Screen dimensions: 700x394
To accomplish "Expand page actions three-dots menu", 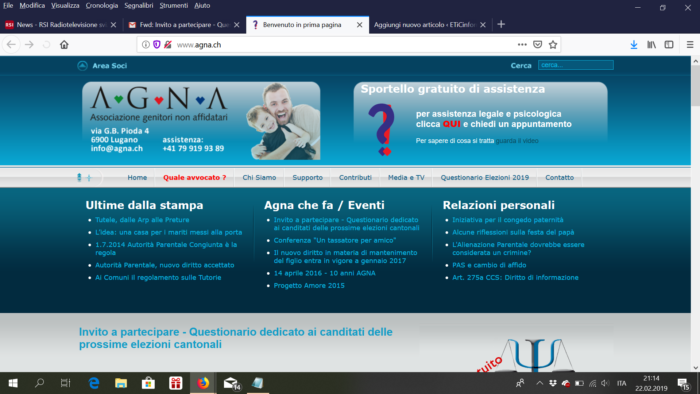I will click(x=522, y=45).
